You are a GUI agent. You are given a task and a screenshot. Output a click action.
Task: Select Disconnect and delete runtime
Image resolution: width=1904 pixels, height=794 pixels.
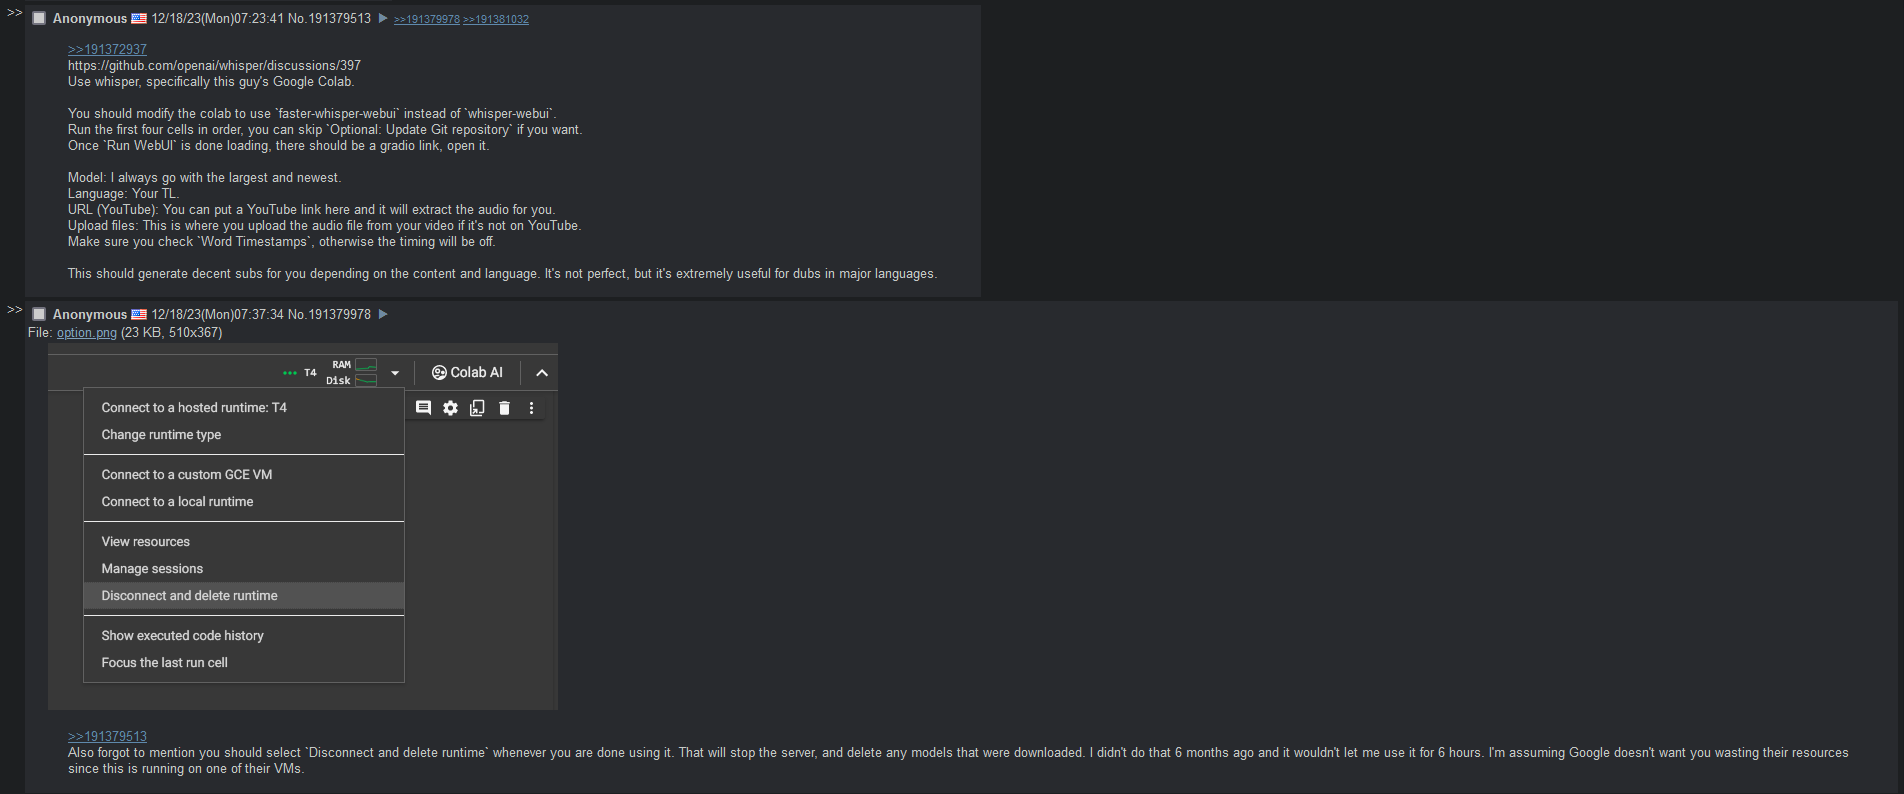(x=189, y=596)
